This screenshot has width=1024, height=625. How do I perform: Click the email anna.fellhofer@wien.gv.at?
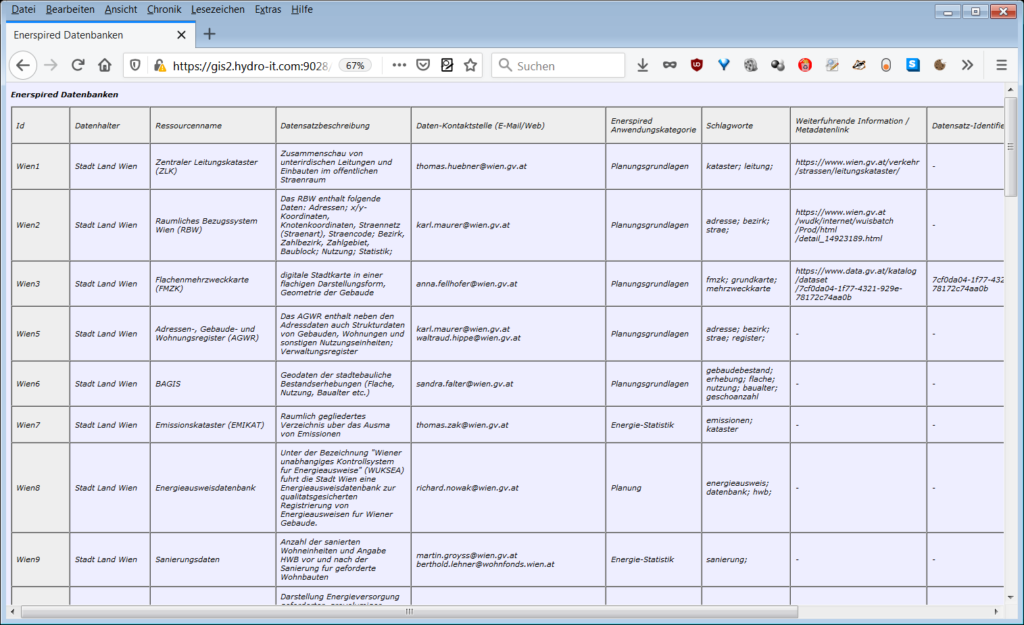466,283
